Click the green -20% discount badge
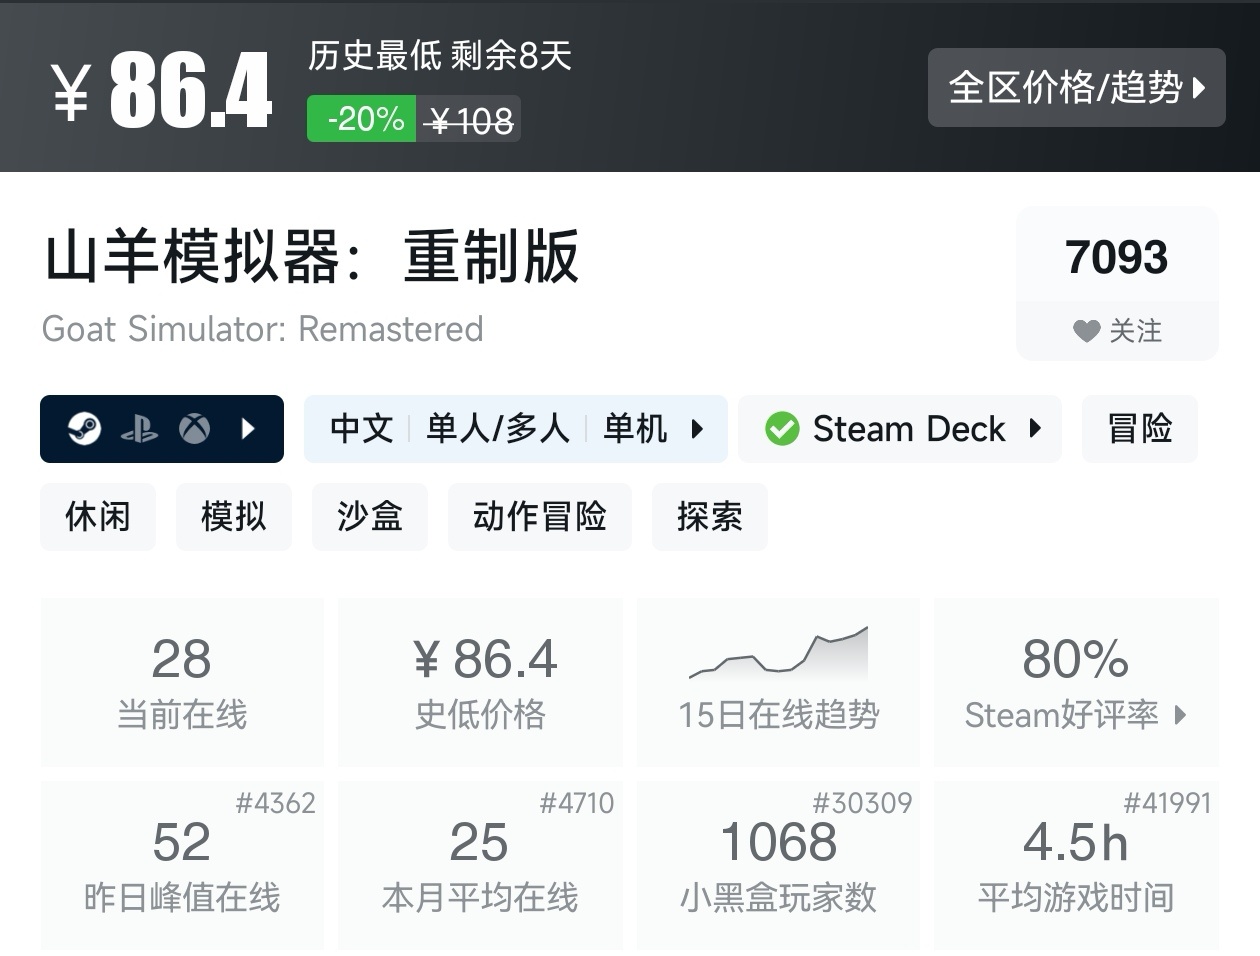 (361, 119)
